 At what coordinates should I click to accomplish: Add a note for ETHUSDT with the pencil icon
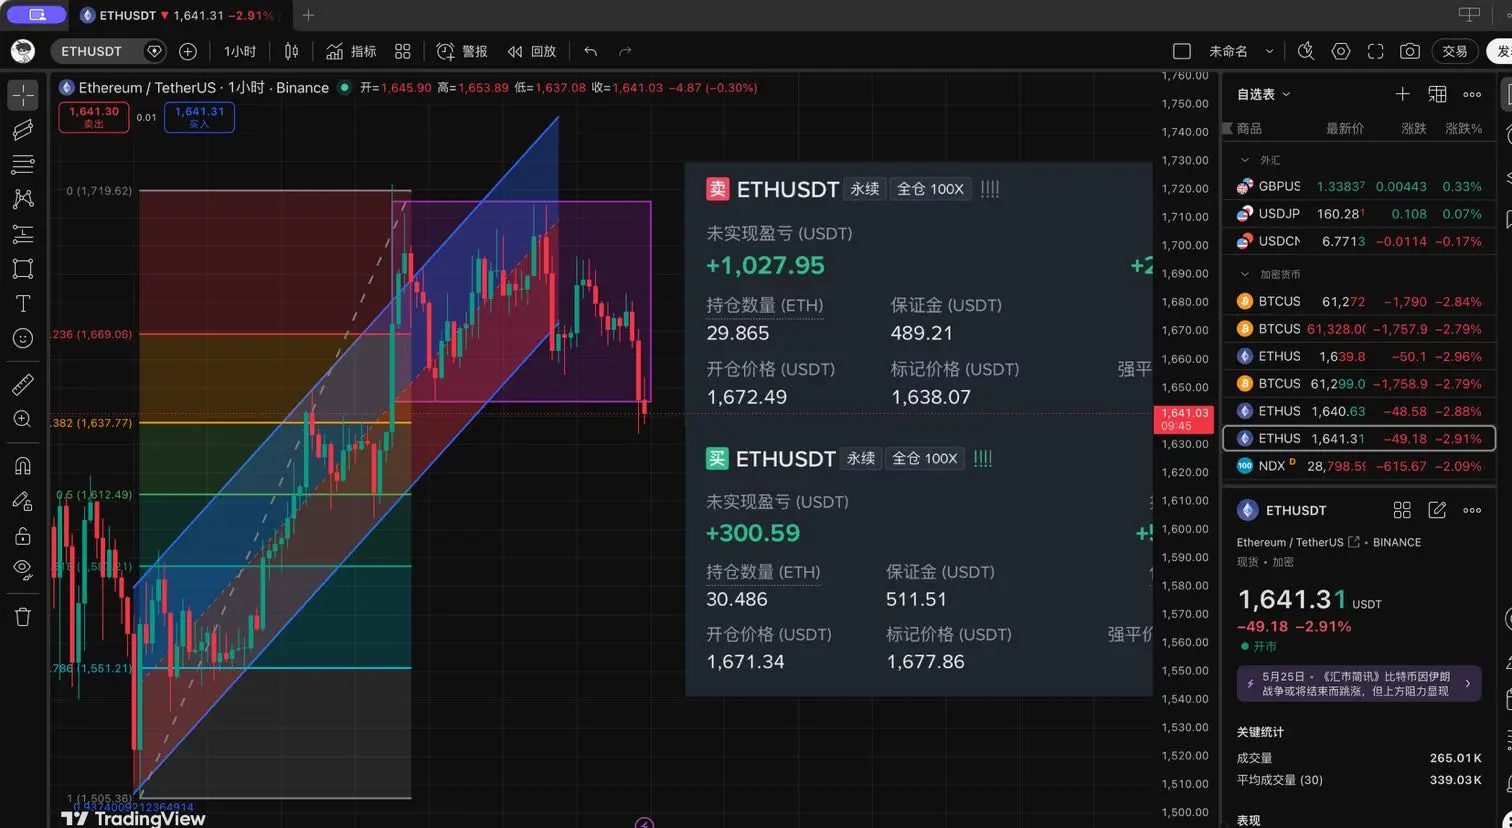coord(1437,510)
